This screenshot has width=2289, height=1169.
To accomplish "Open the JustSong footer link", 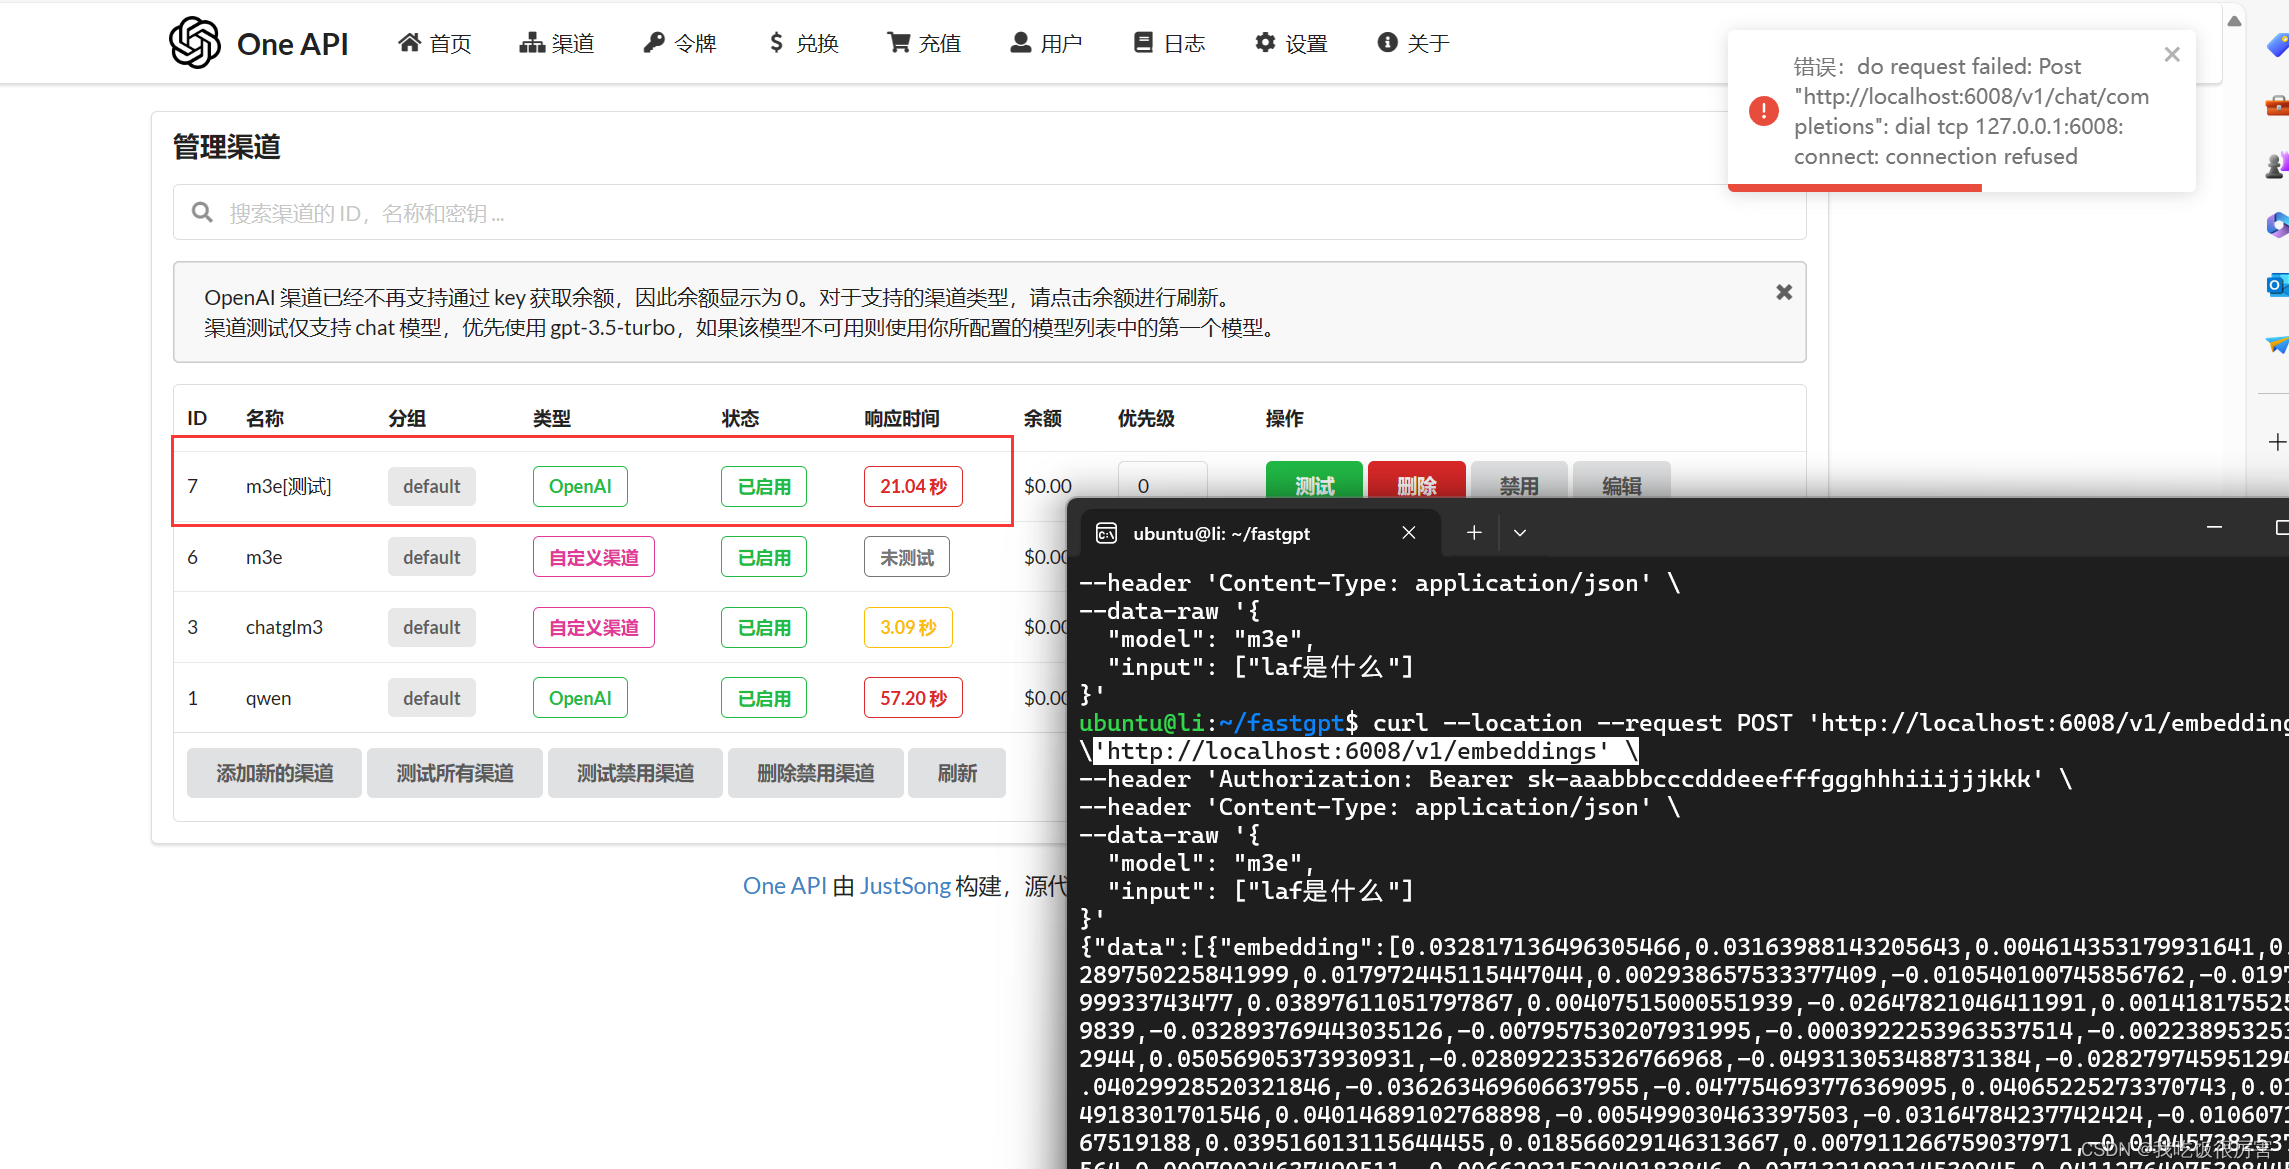I will point(905,886).
